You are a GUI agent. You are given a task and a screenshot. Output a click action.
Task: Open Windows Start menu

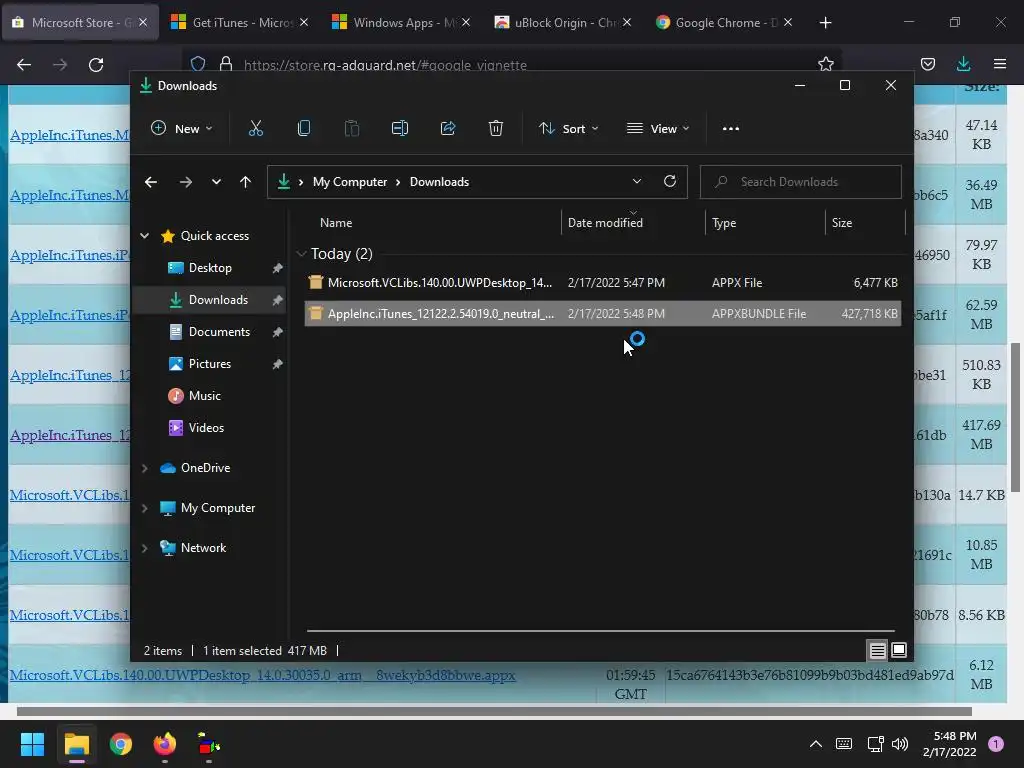pos(32,744)
